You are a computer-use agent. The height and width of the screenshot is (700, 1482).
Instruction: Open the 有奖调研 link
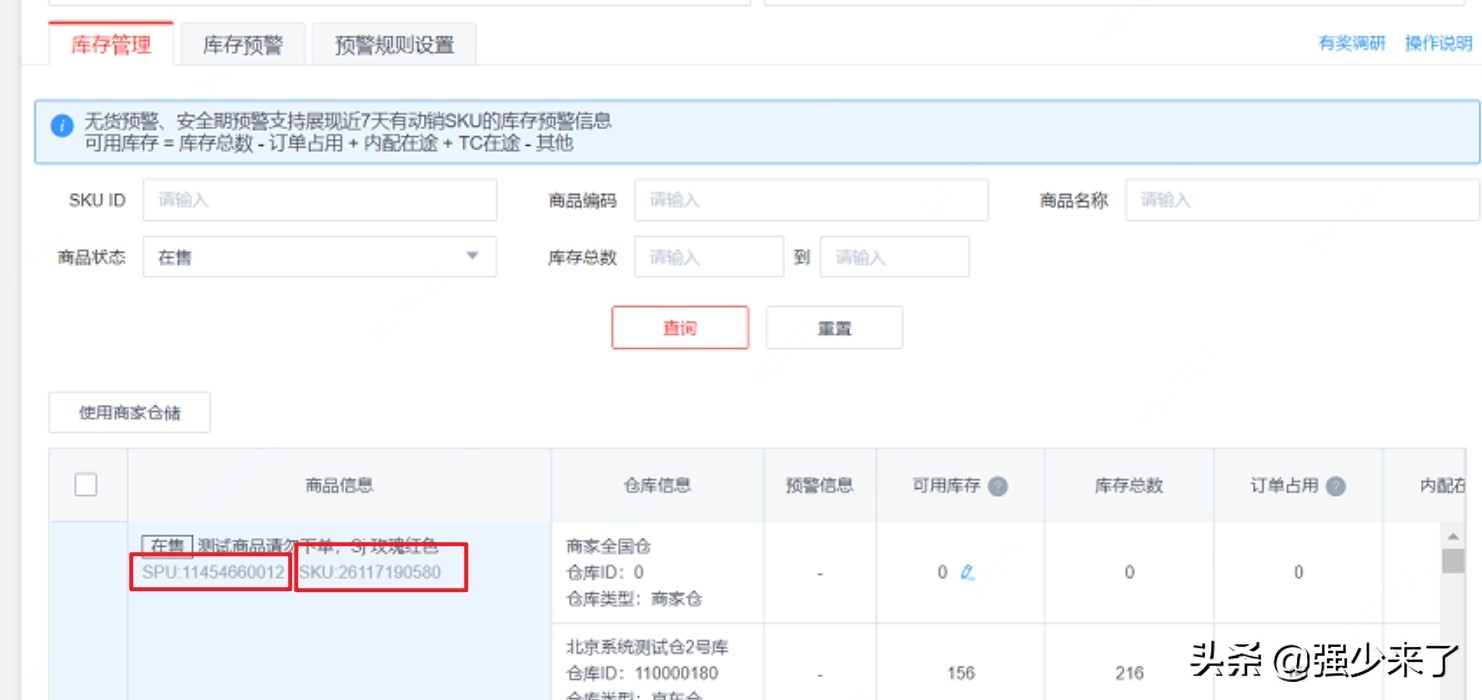(x=1354, y=44)
